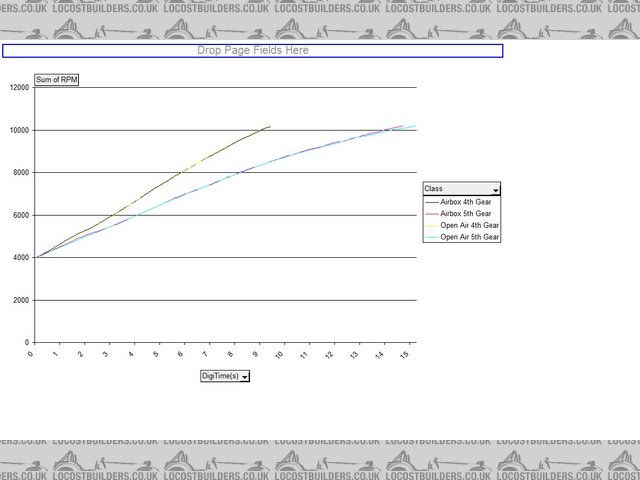Open the Class field dropdown arrow
This screenshot has height=480, width=640.
[x=494, y=188]
